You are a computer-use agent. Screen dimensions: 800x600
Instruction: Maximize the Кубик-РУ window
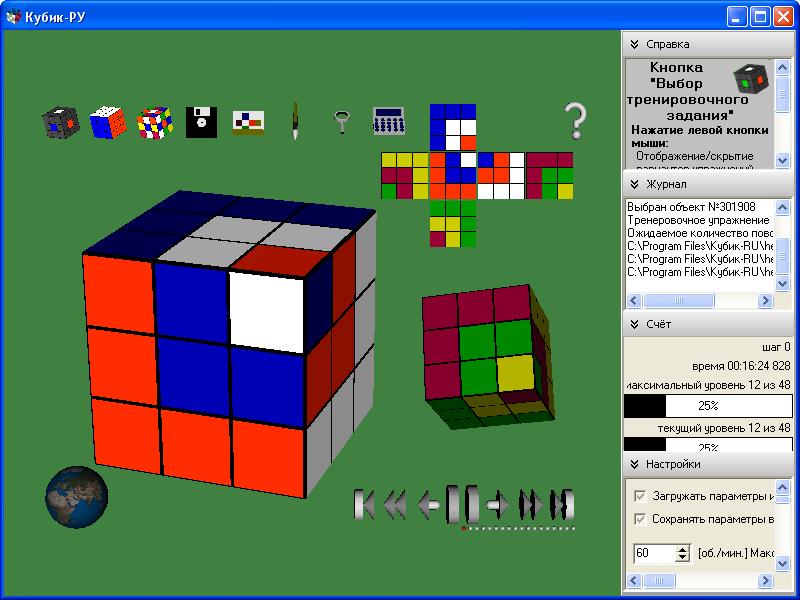click(x=760, y=17)
